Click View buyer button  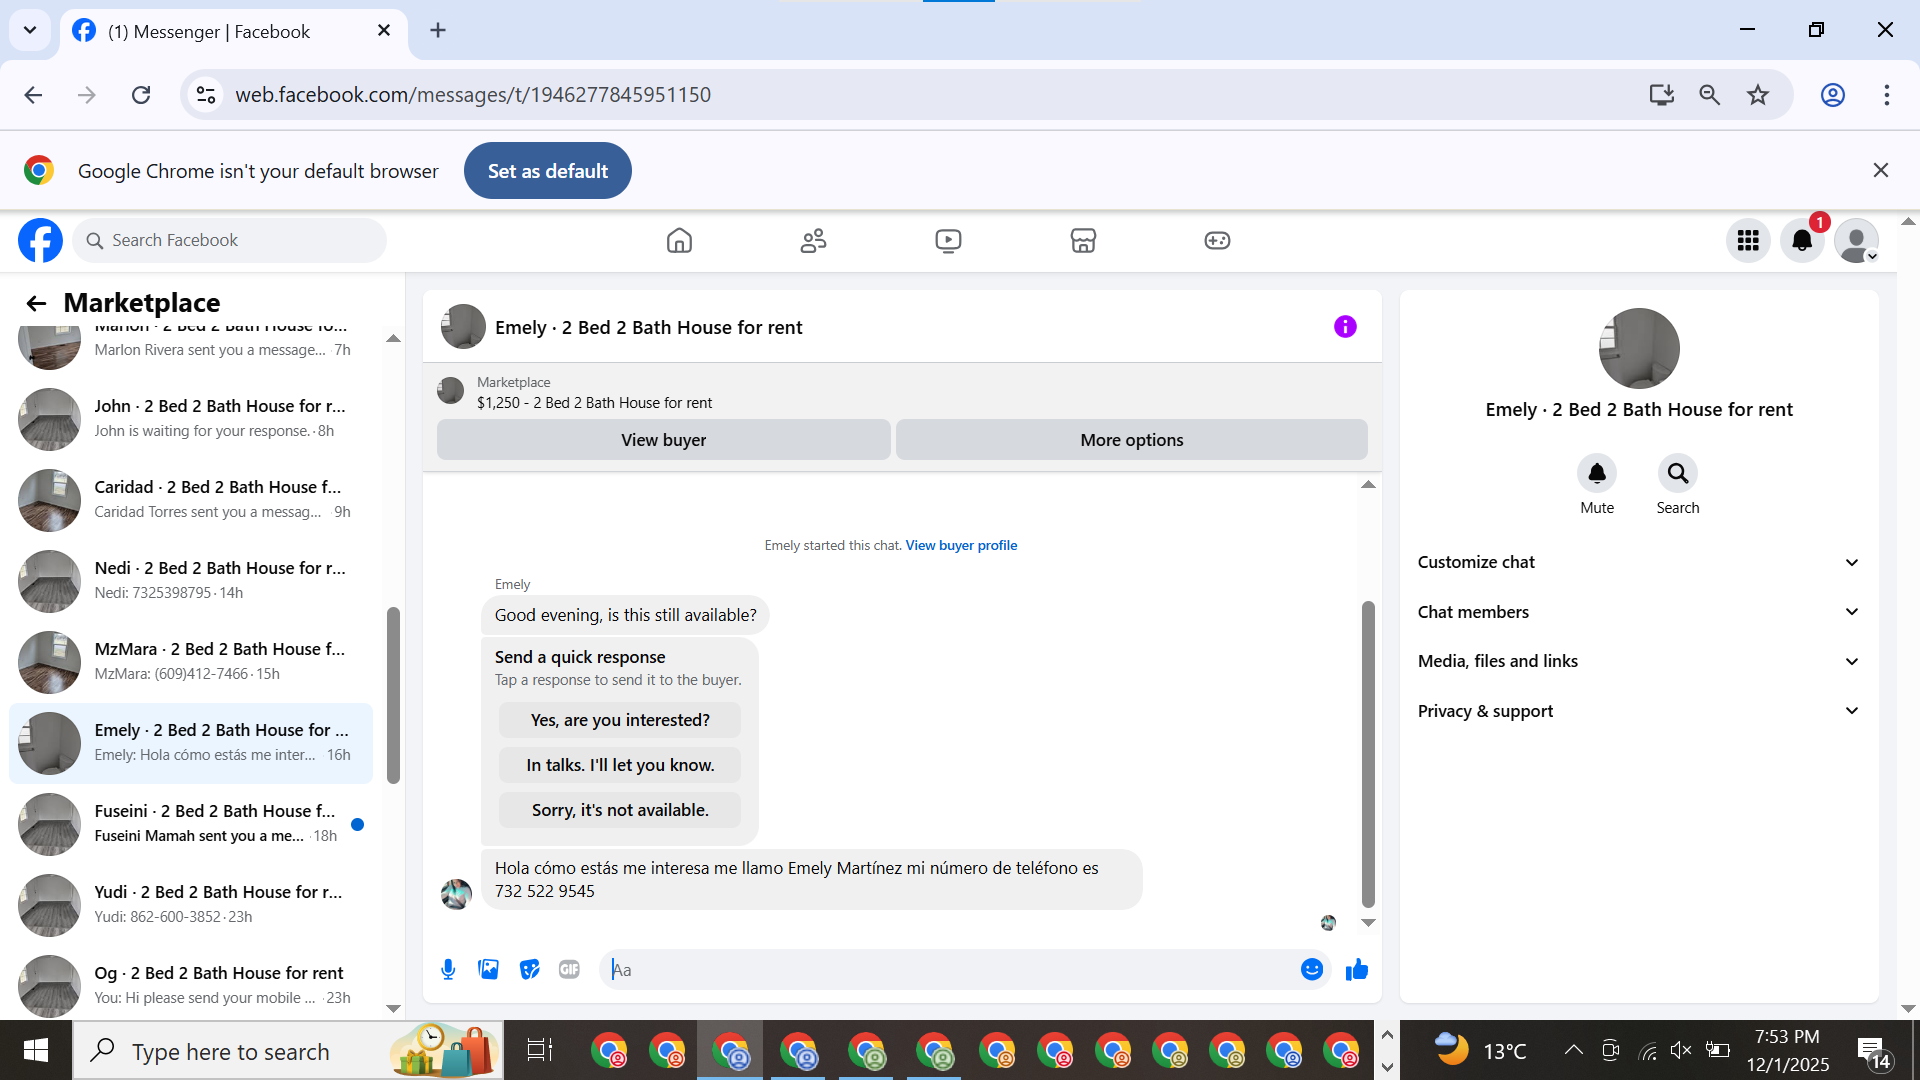click(x=663, y=440)
